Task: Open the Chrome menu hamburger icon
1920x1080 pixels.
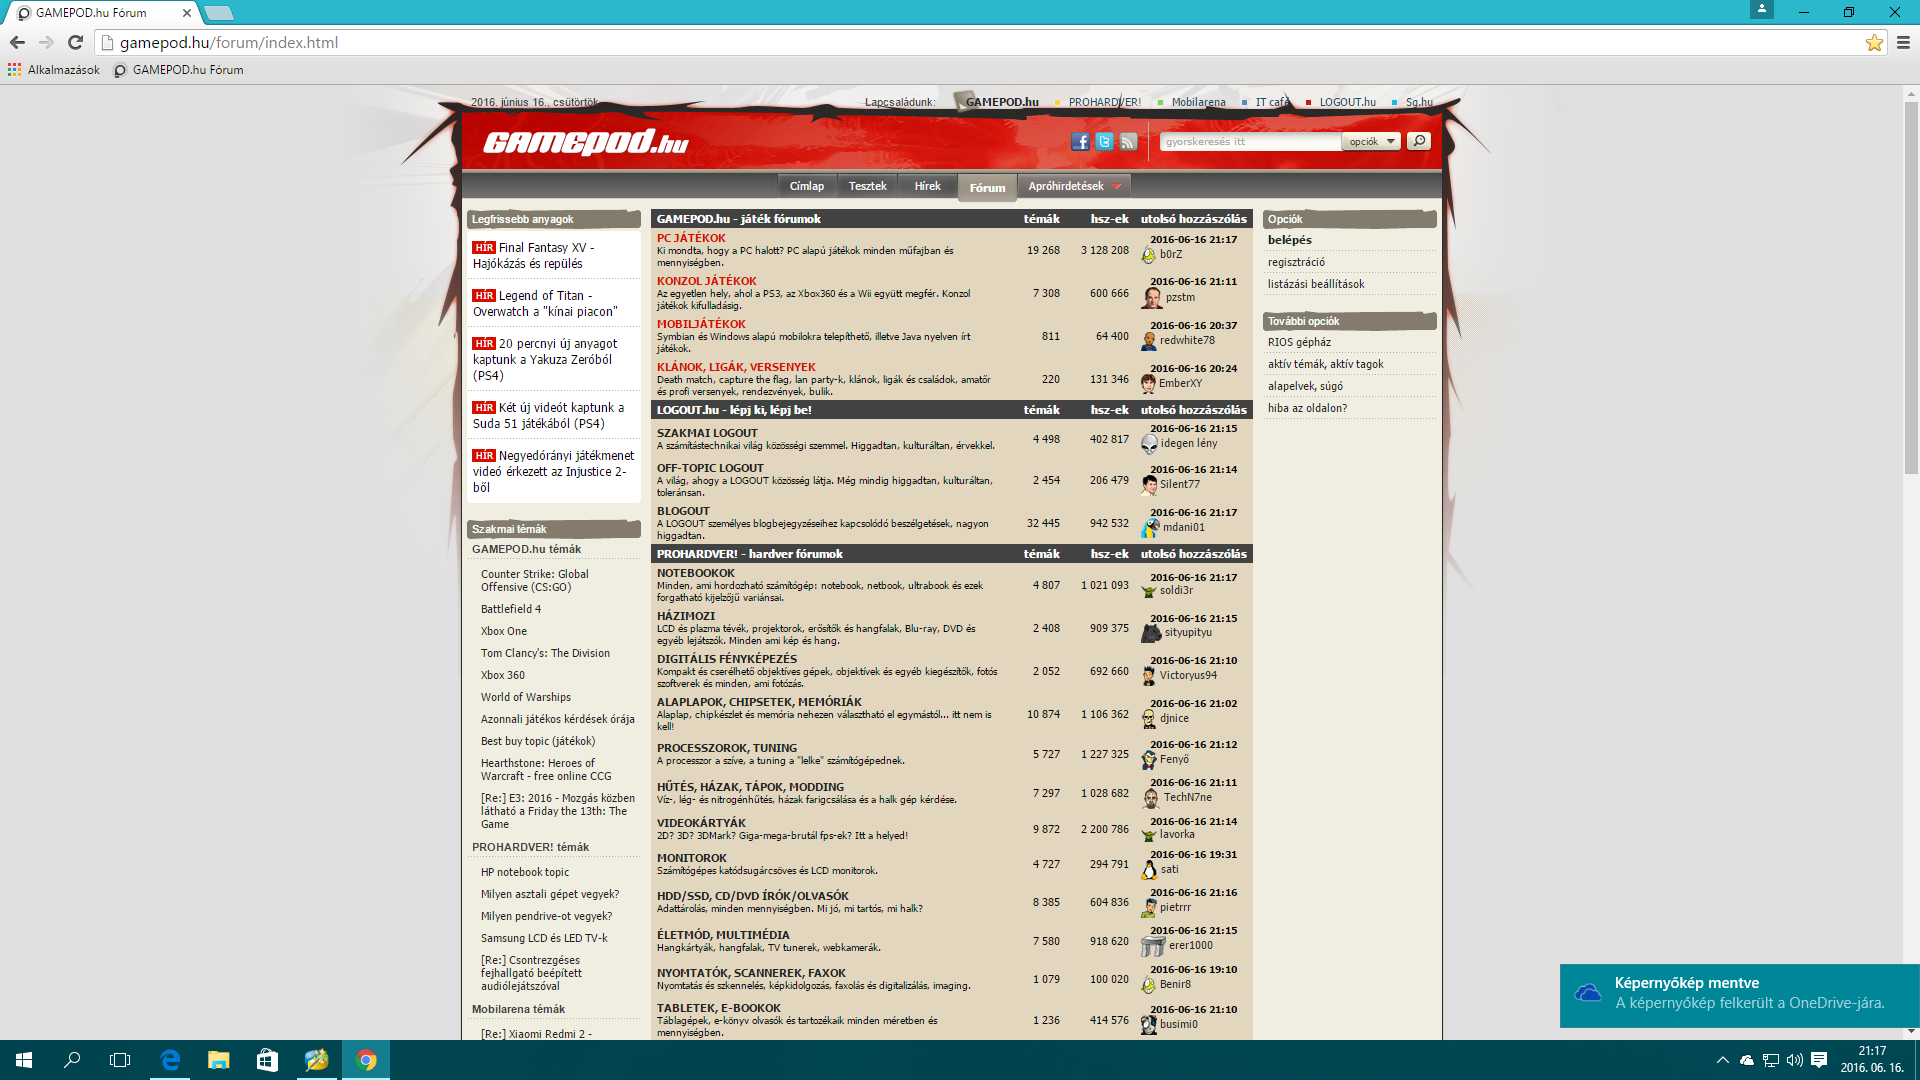Action: 1903,42
